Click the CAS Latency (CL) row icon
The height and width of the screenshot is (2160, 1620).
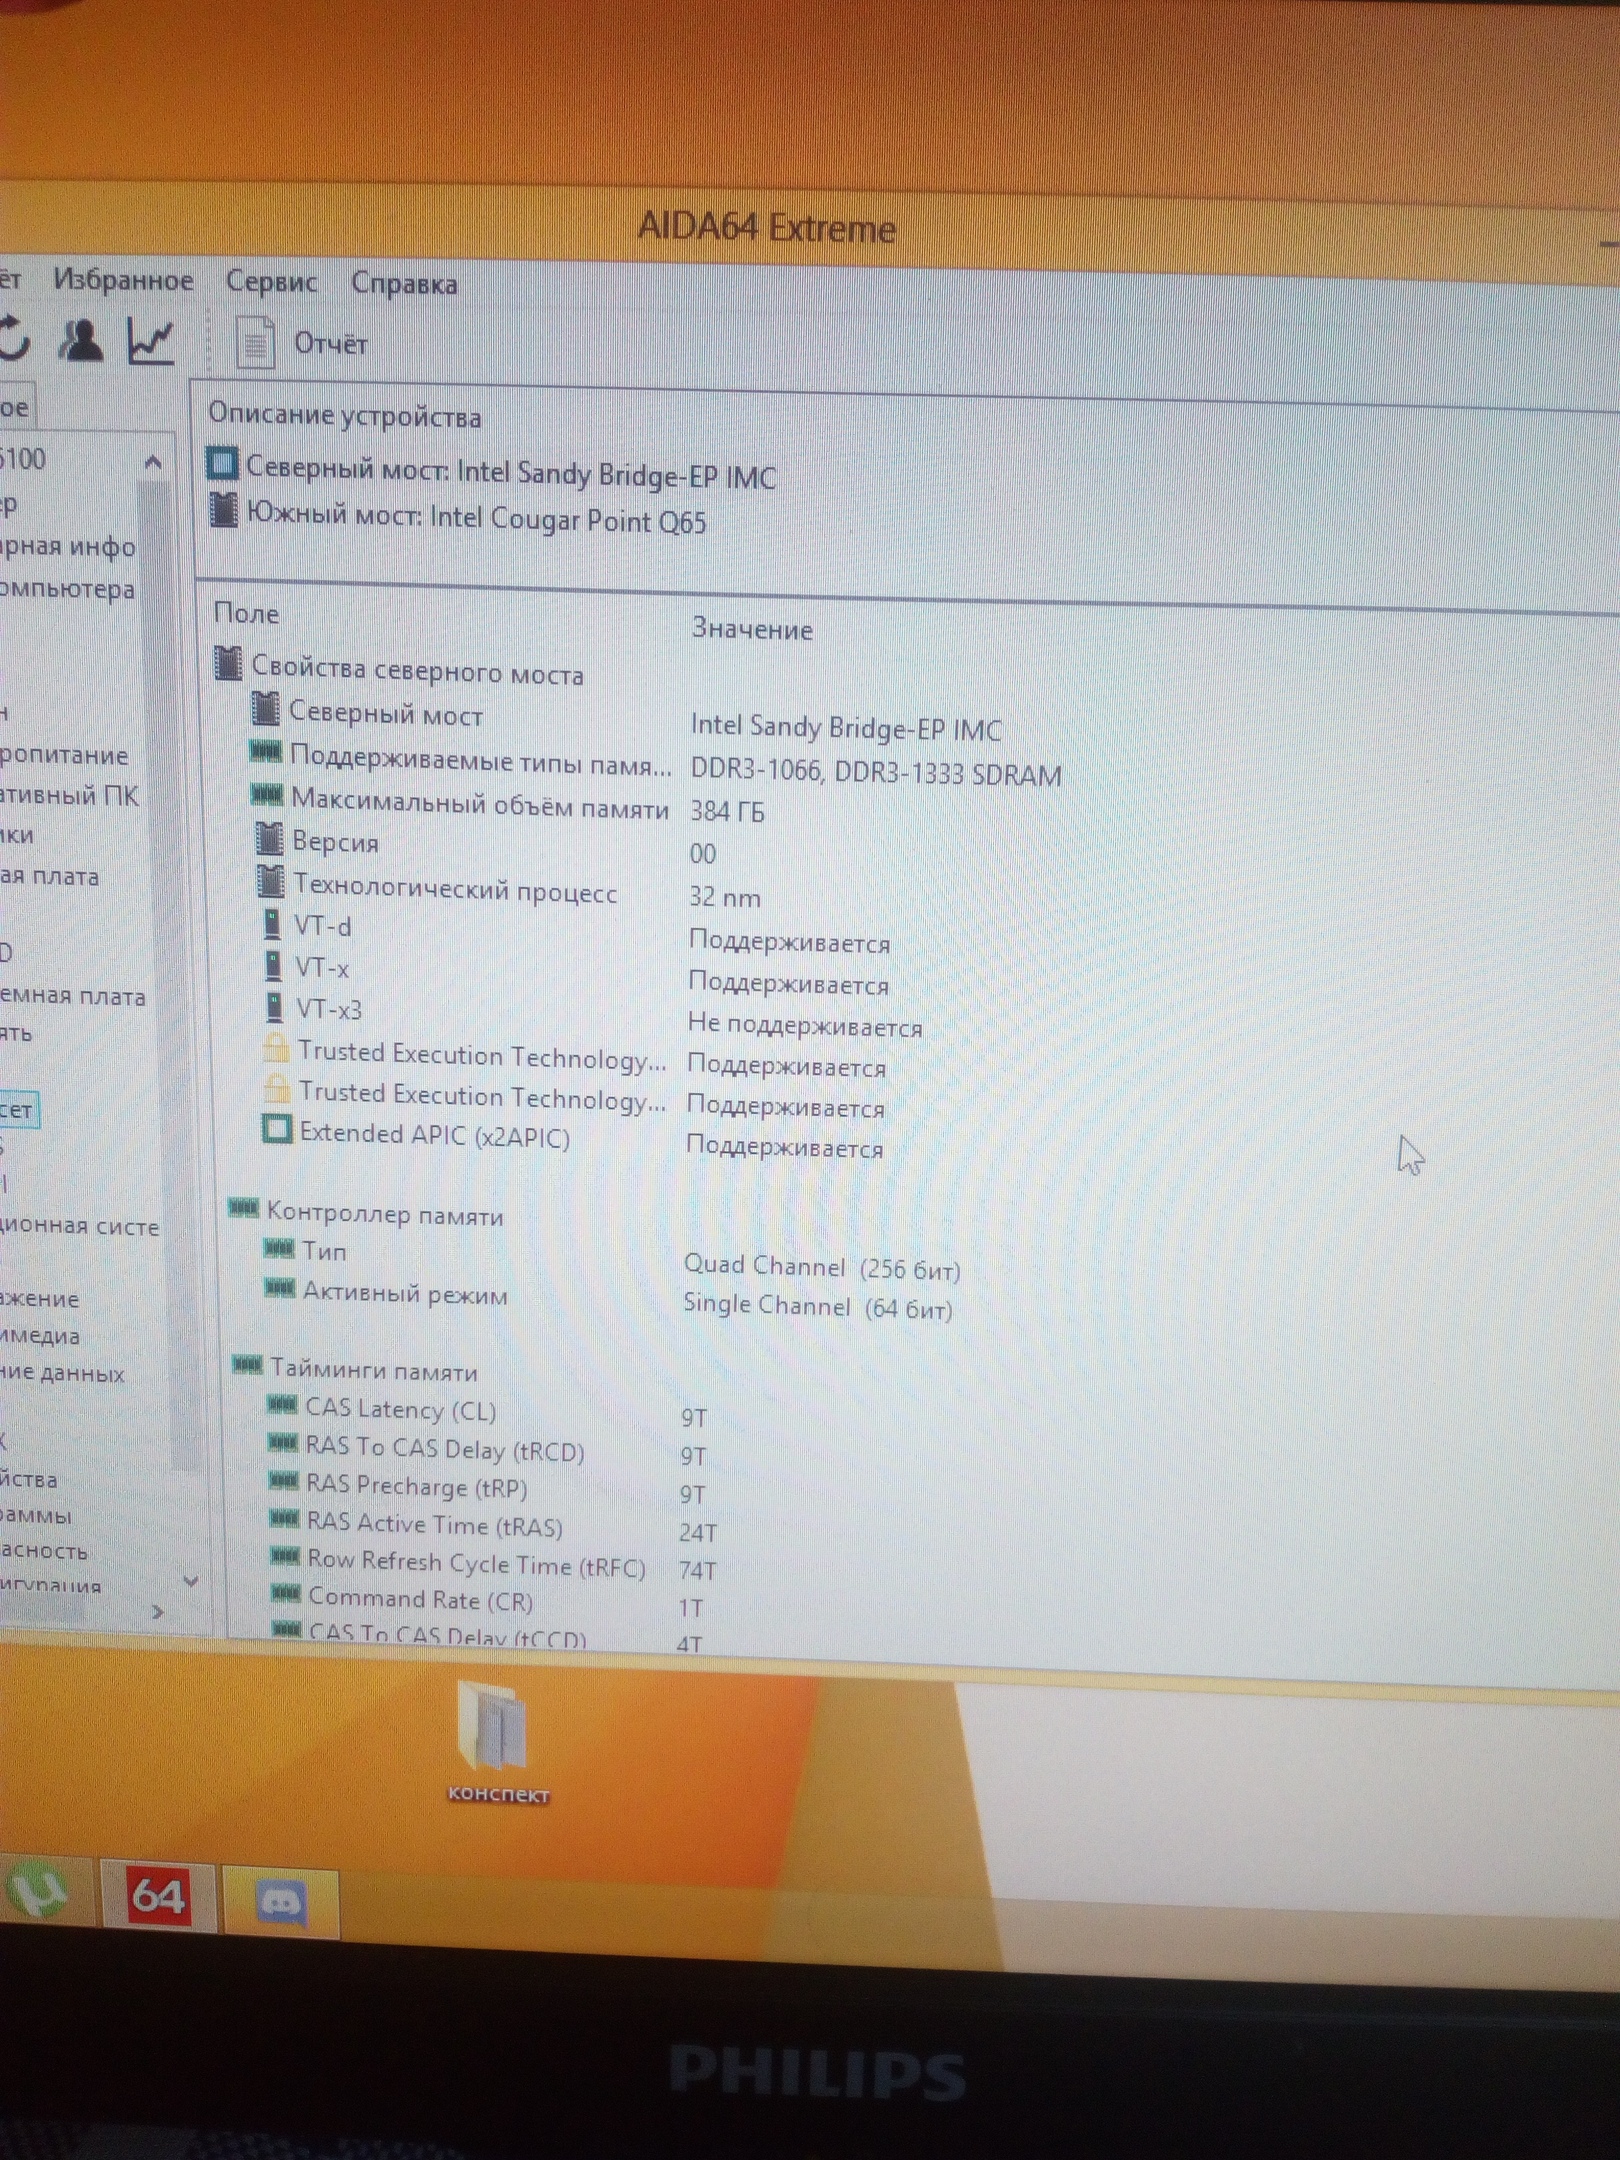click(283, 1406)
